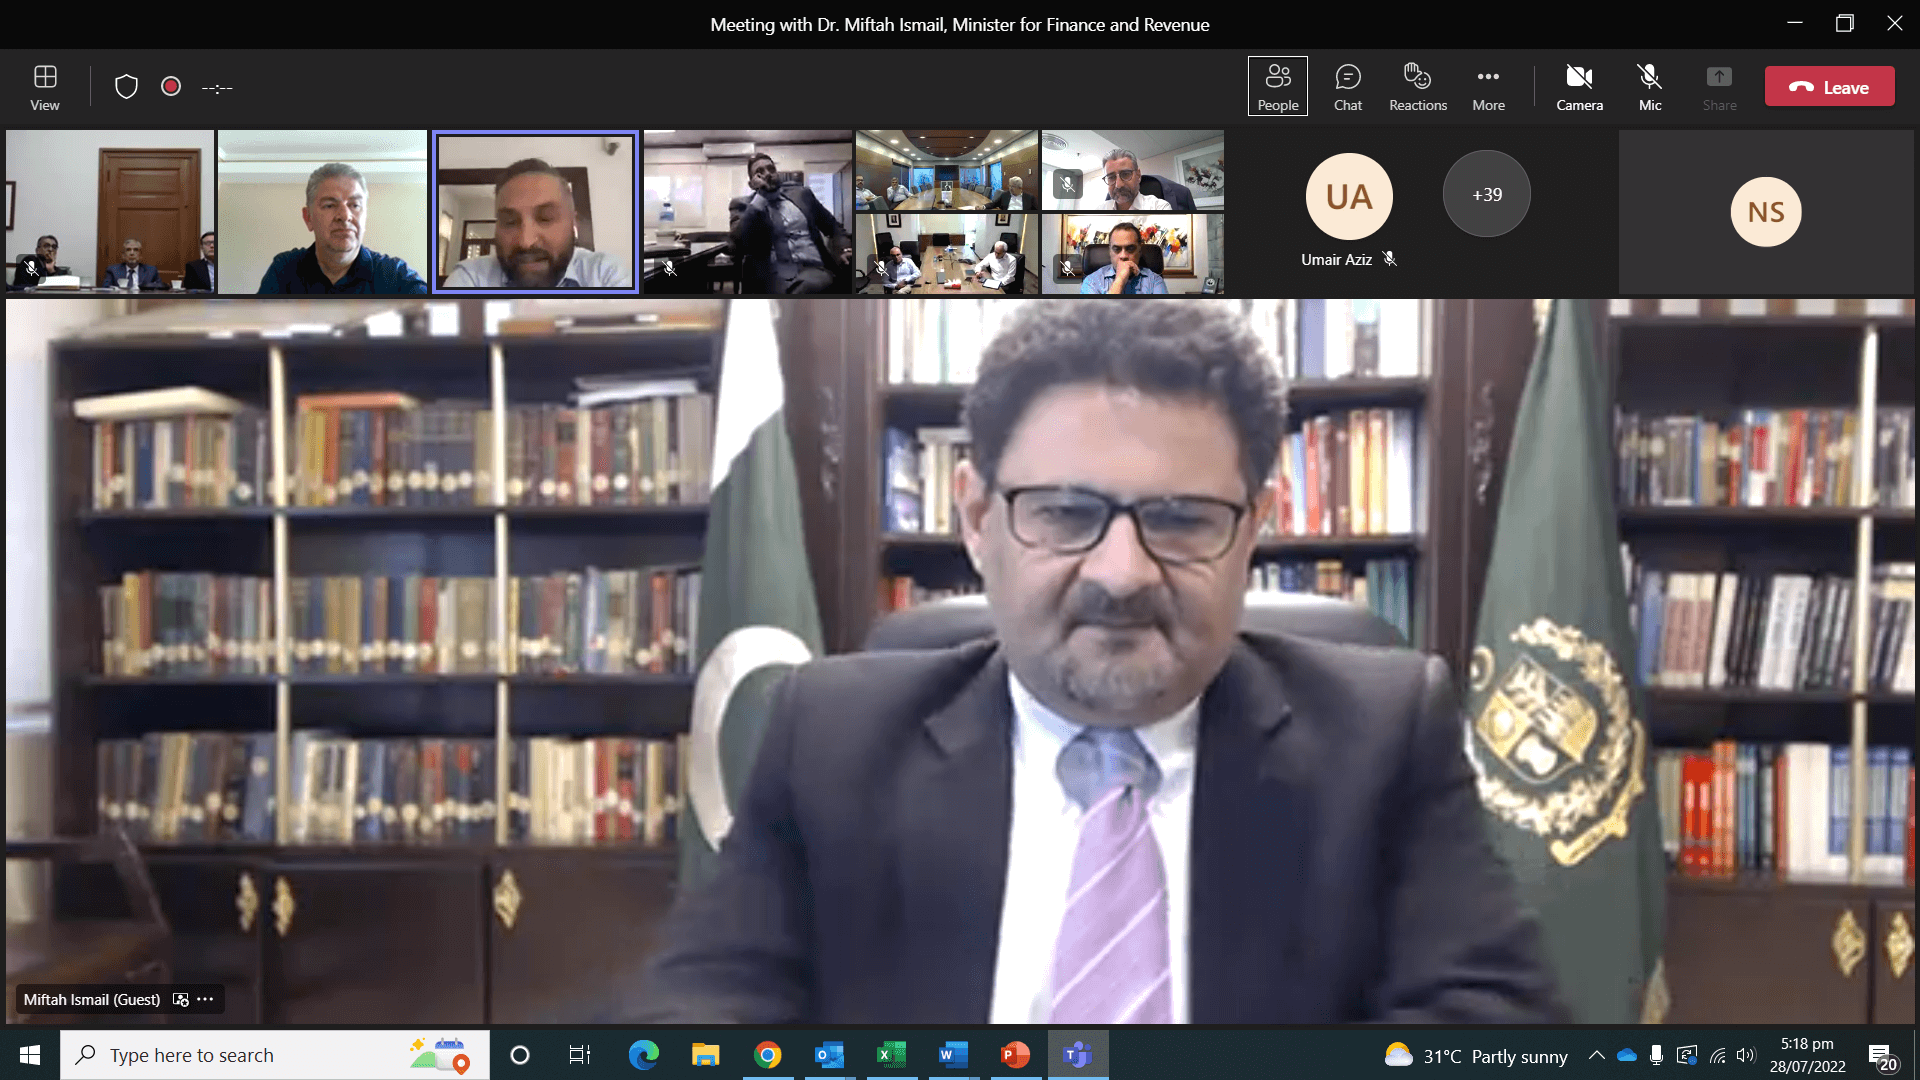
Task: Click the pin icon beside Miftah Ismail's name
Action: pos(181,999)
